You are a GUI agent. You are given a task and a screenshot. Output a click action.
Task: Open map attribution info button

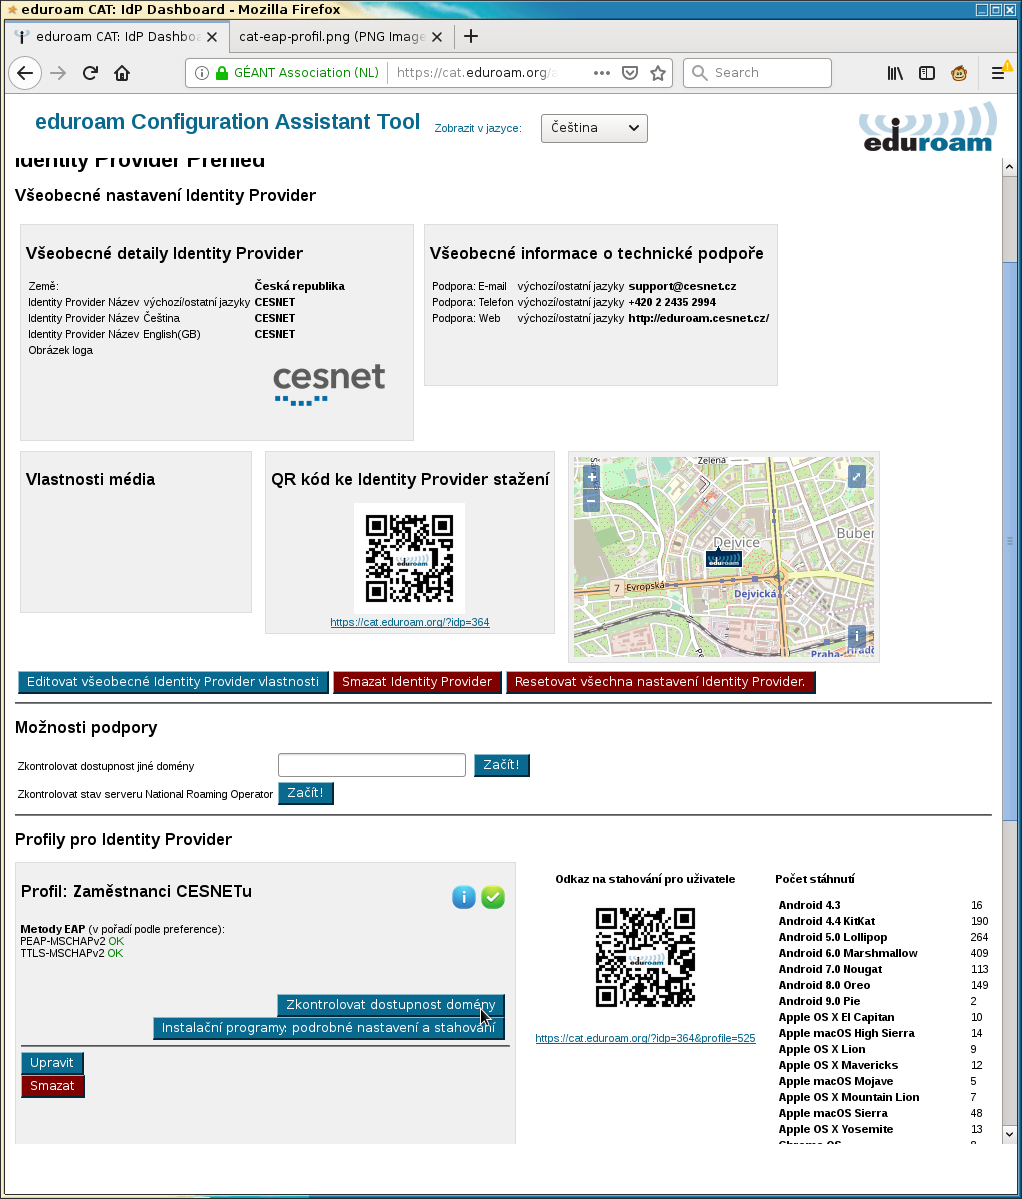click(x=857, y=635)
